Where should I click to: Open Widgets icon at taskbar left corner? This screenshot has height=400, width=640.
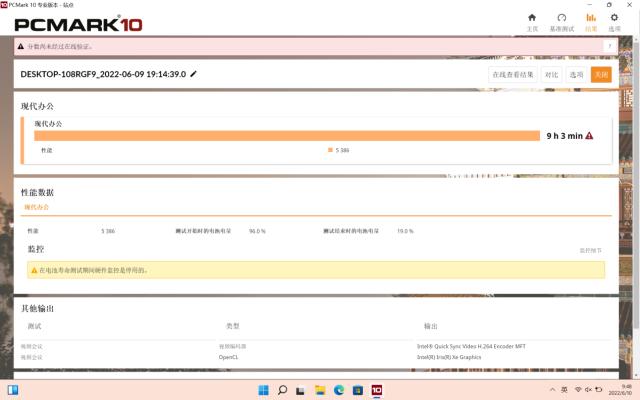(x=13, y=390)
